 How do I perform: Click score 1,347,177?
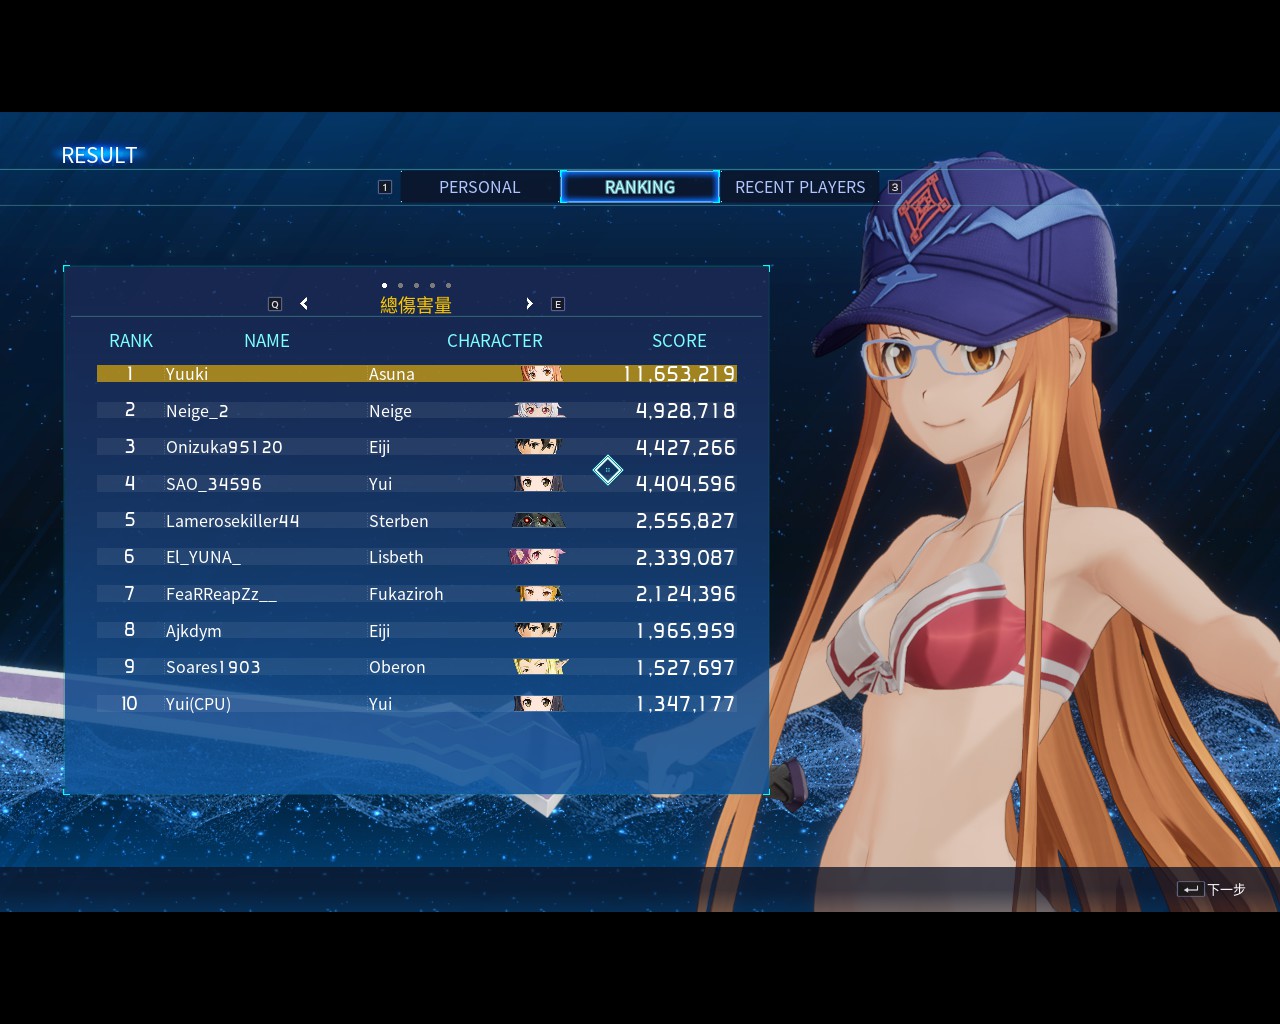pos(686,704)
